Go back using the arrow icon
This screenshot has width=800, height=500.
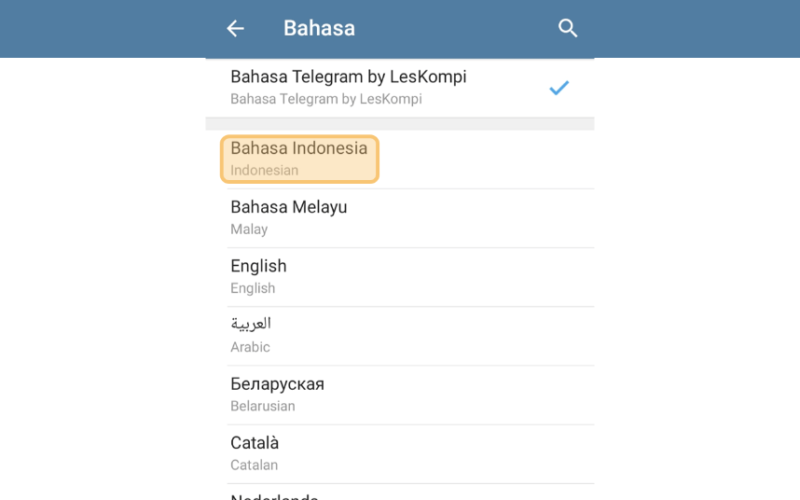(x=235, y=28)
